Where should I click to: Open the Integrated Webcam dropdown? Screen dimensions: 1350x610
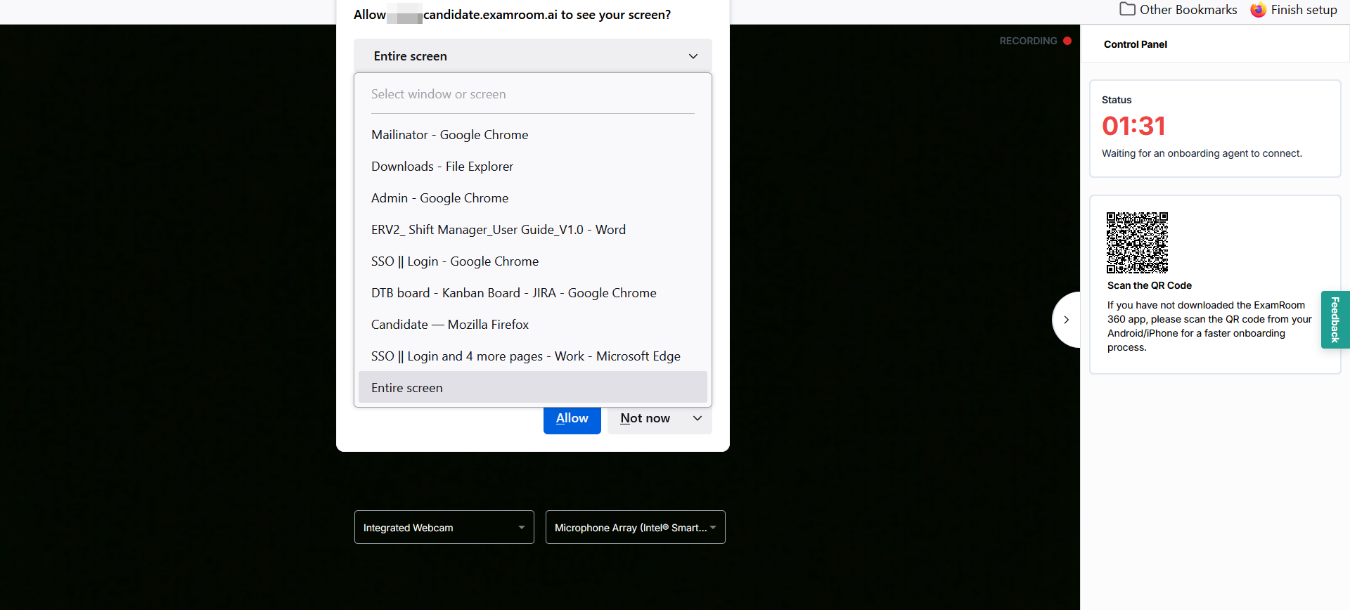click(x=444, y=528)
